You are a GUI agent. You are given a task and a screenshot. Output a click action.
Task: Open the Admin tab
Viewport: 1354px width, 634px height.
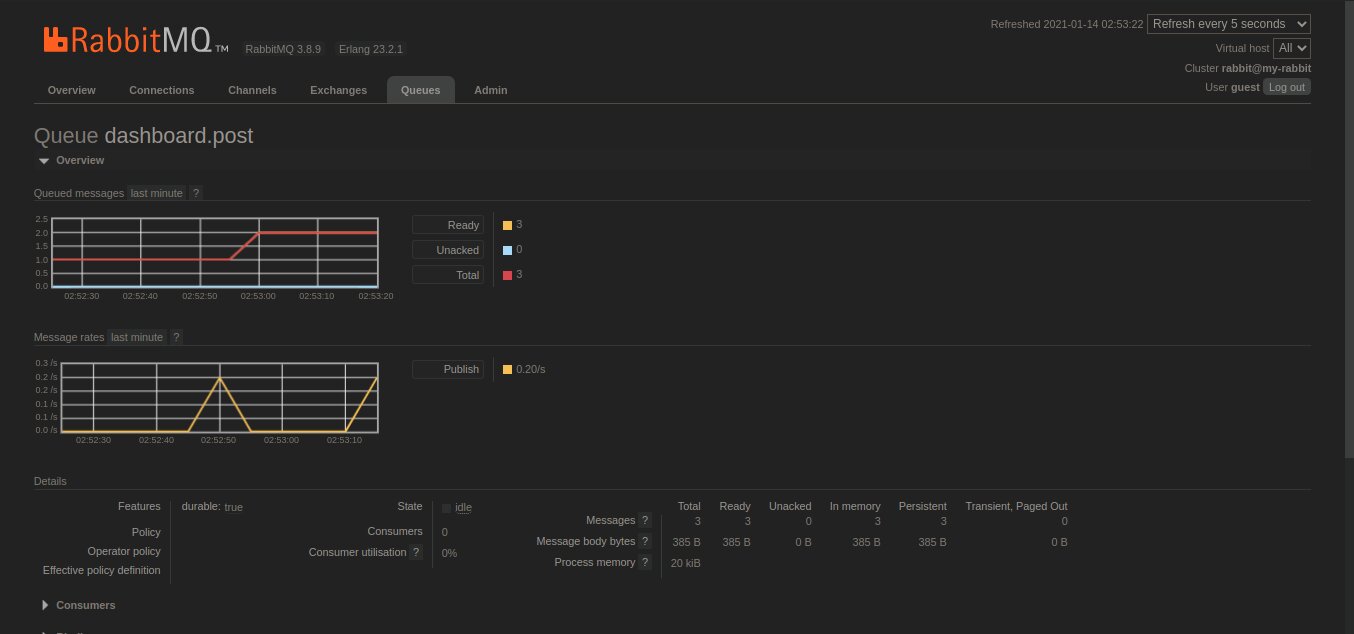coord(490,90)
